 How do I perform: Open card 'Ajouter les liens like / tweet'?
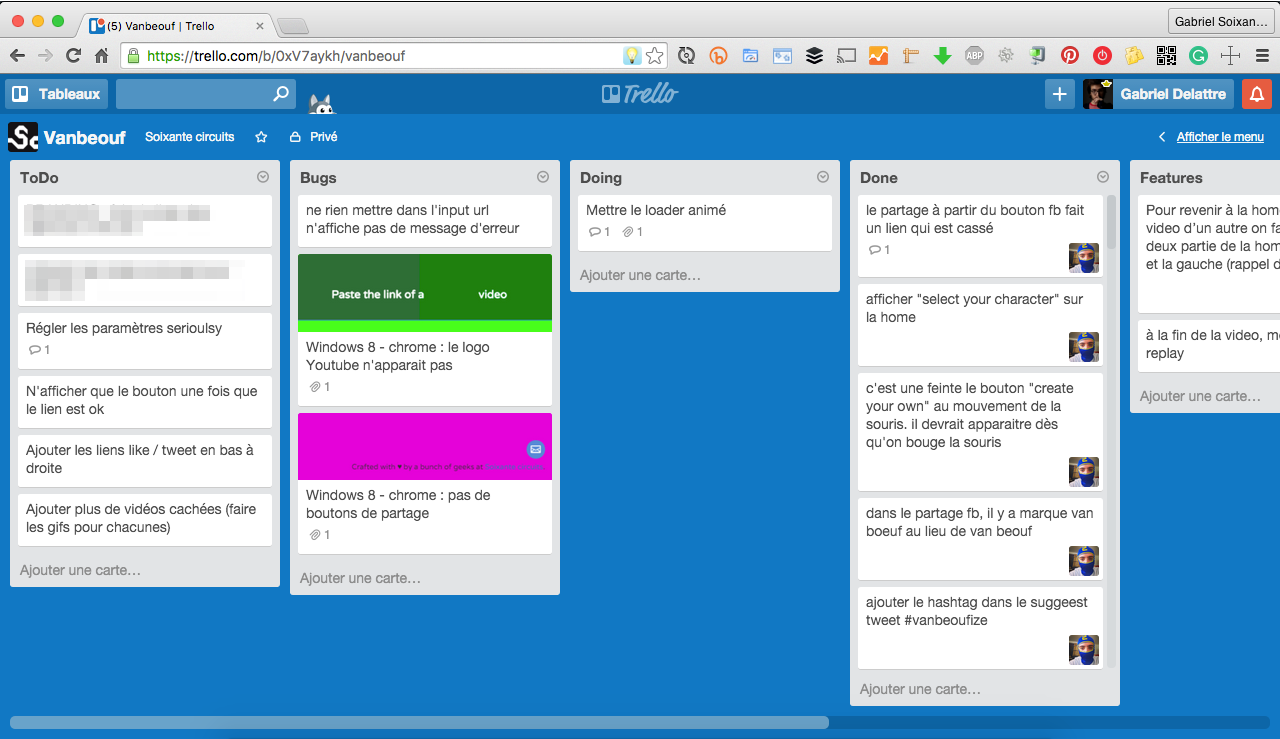145,460
